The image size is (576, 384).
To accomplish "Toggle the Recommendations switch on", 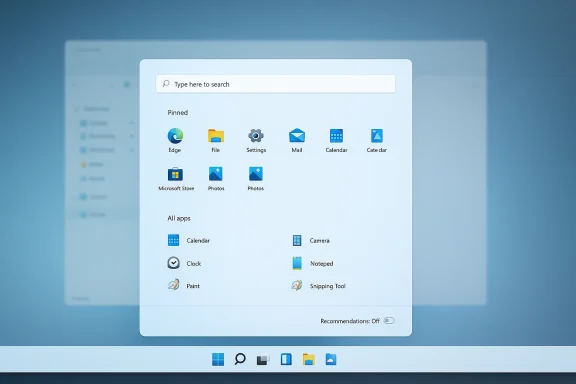I will pos(389,321).
